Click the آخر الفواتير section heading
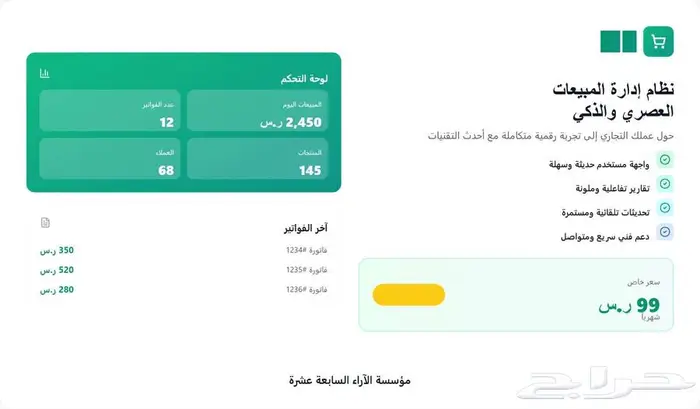 point(306,228)
